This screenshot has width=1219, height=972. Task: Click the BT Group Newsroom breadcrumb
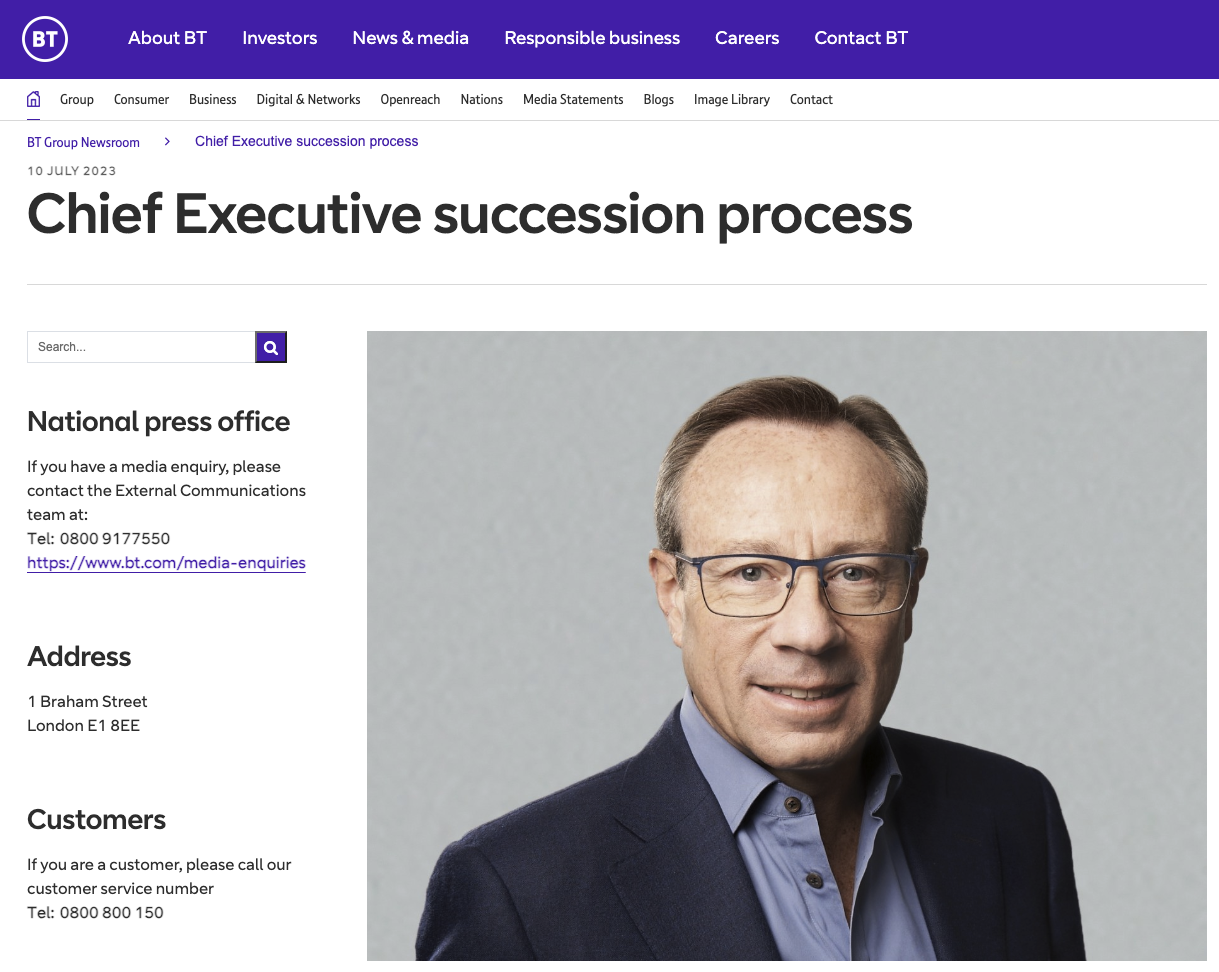pos(83,143)
